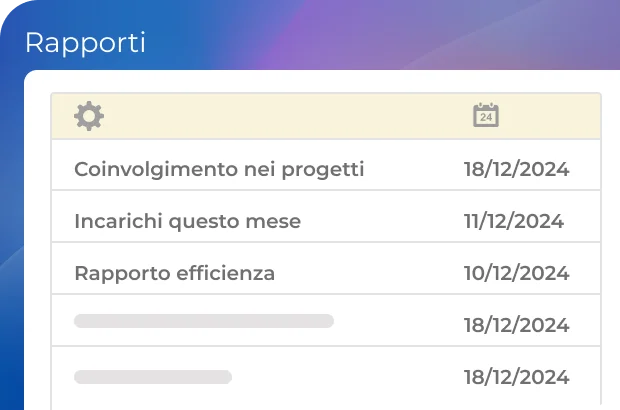Click the calendar date column icon

[x=486, y=116]
